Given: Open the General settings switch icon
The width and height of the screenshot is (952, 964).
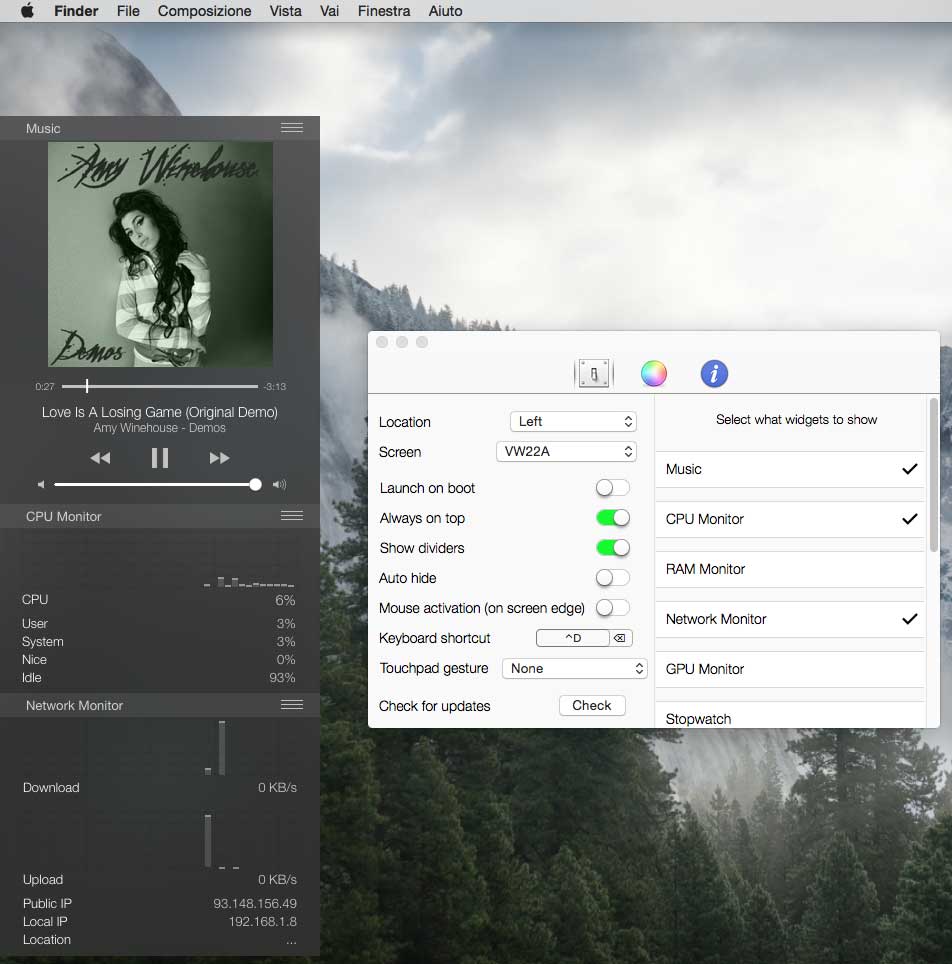Looking at the screenshot, I should tap(593, 374).
